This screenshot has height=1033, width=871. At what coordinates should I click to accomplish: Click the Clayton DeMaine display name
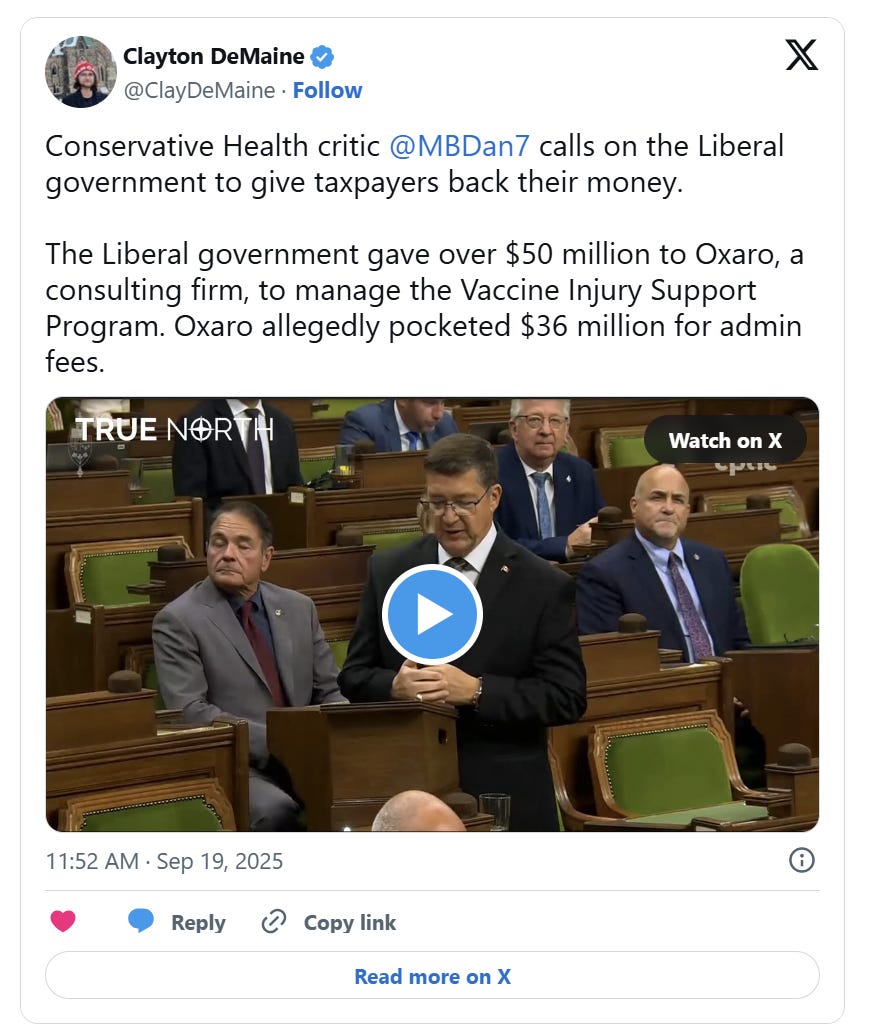[213, 57]
